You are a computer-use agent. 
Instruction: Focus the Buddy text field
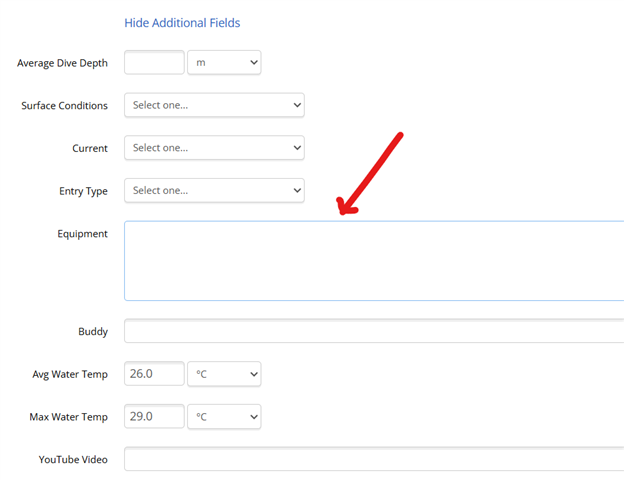tap(374, 331)
